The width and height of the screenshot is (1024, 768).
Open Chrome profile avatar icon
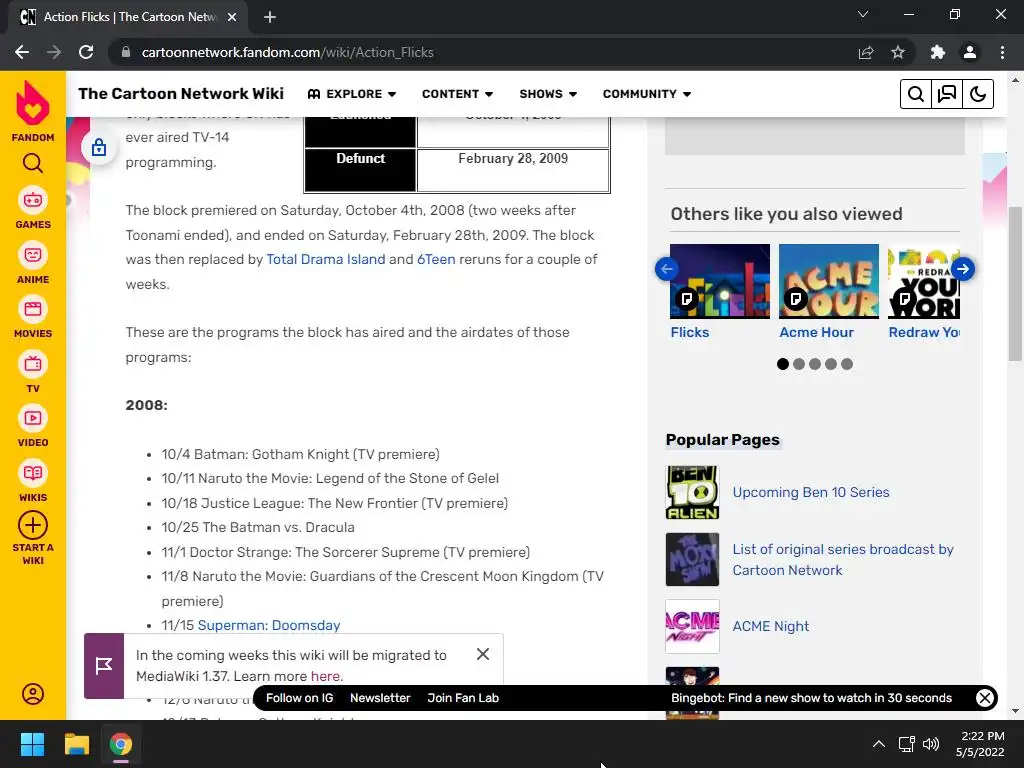970,52
